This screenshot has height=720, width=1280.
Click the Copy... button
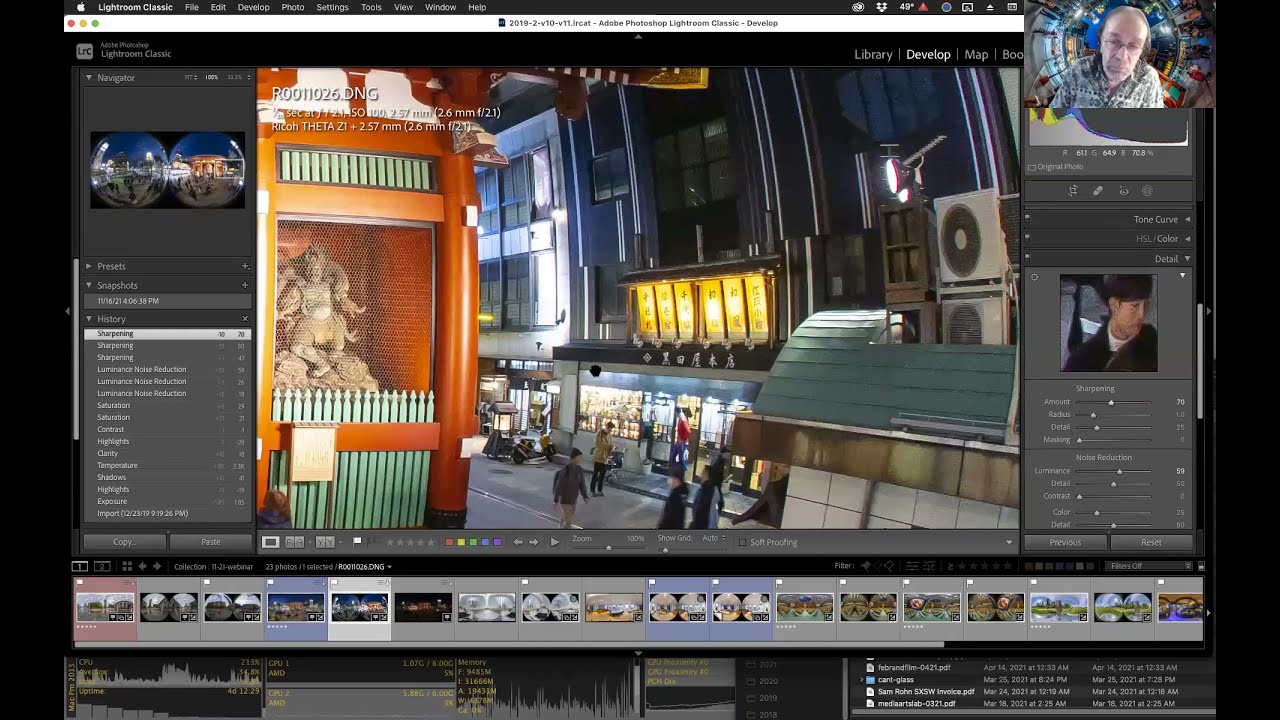(x=124, y=542)
